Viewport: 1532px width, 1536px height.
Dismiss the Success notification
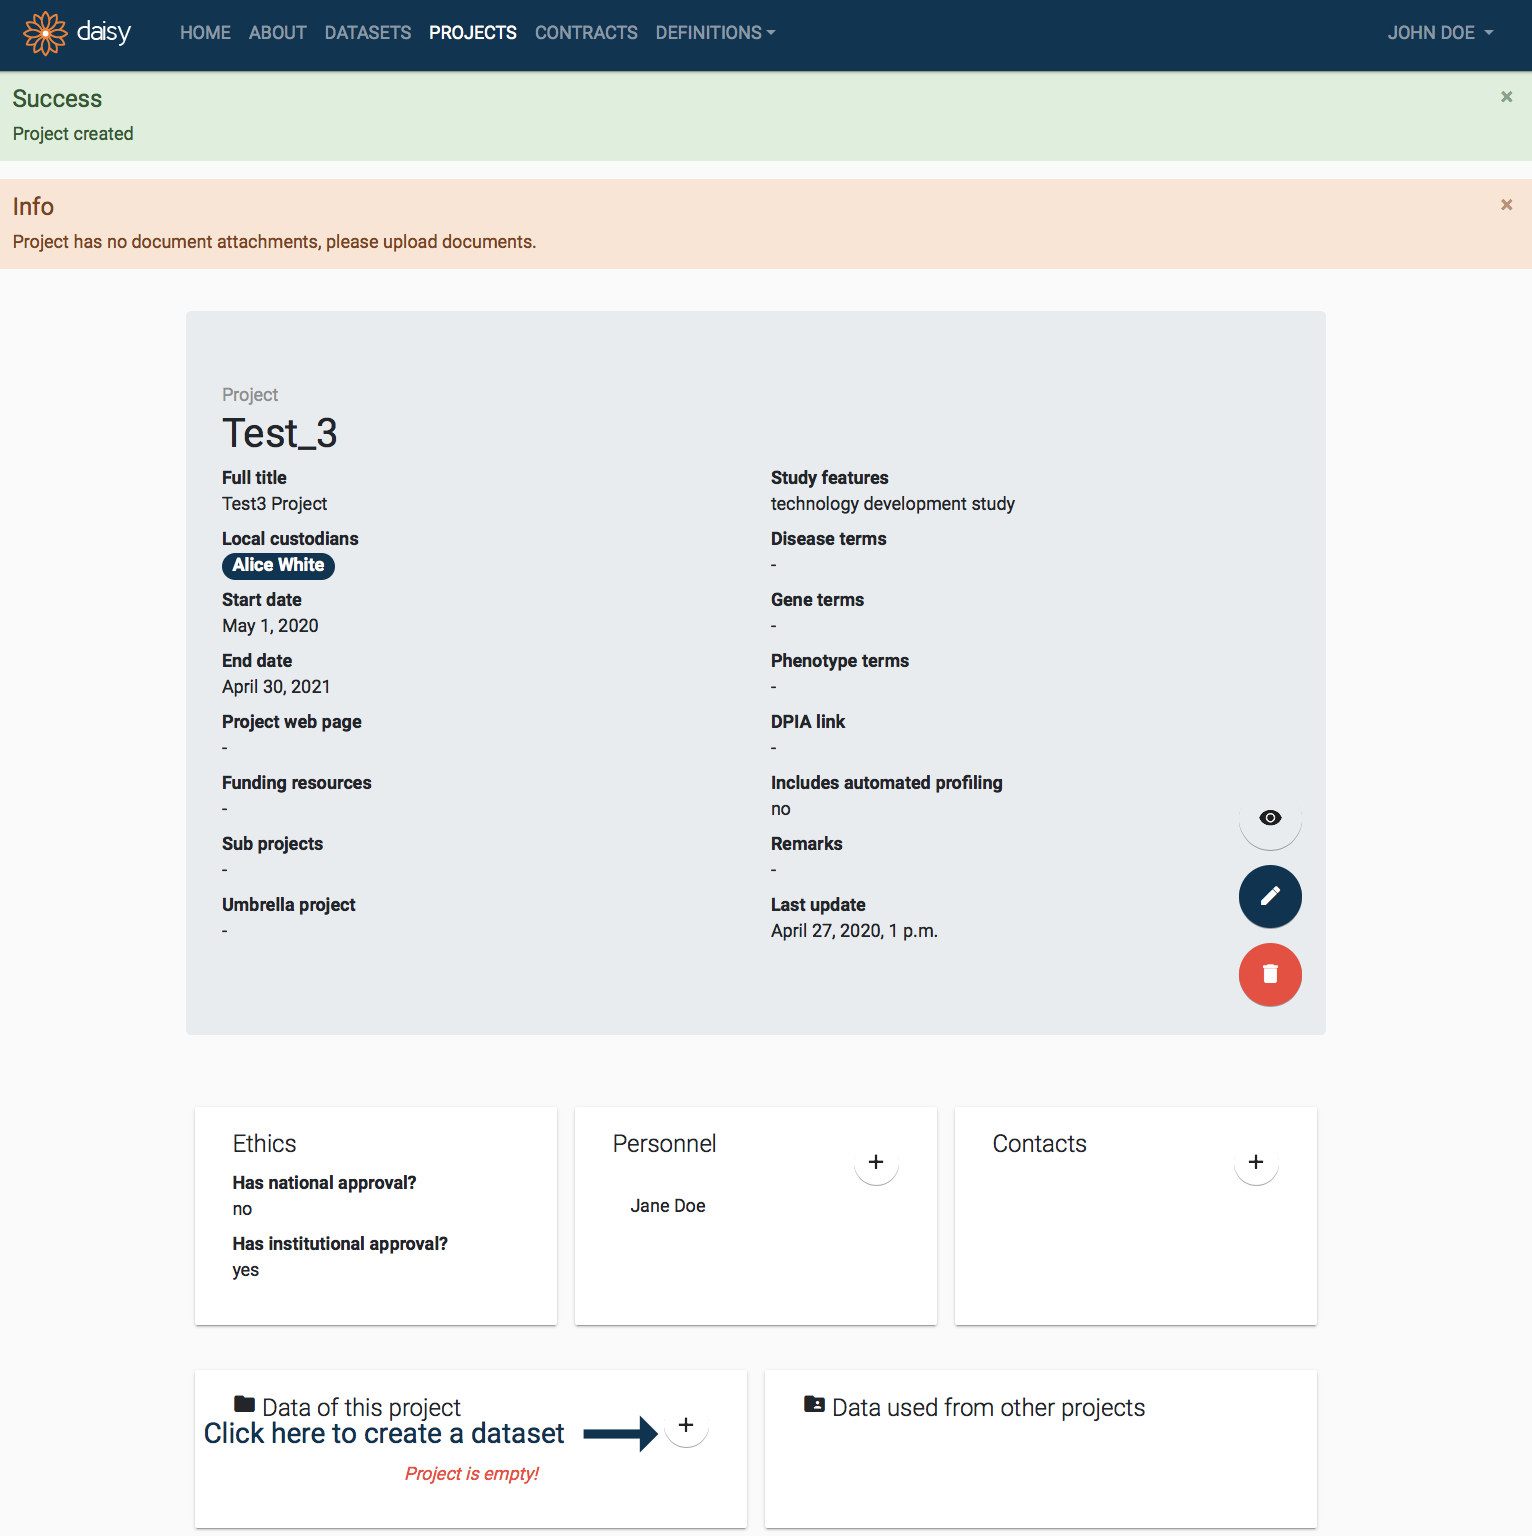(1506, 97)
